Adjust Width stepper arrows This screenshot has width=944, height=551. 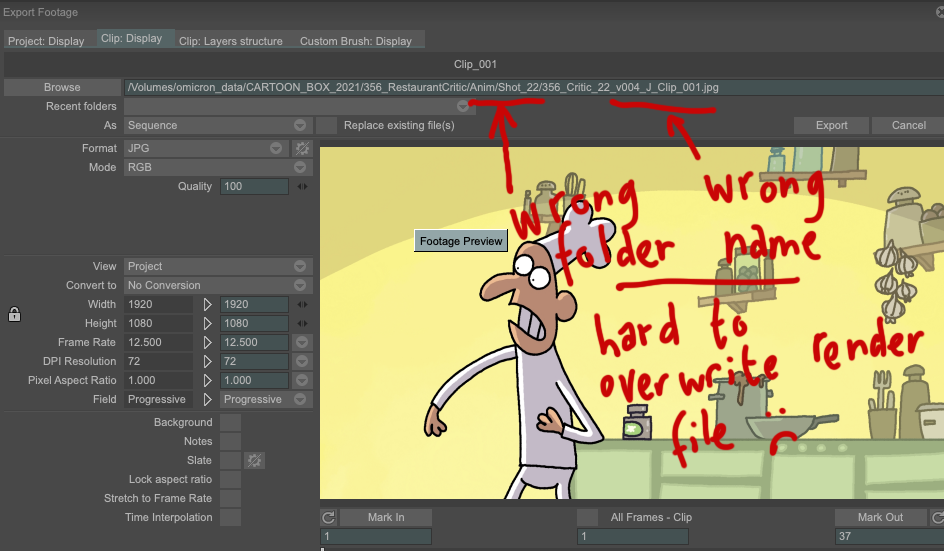(302, 305)
